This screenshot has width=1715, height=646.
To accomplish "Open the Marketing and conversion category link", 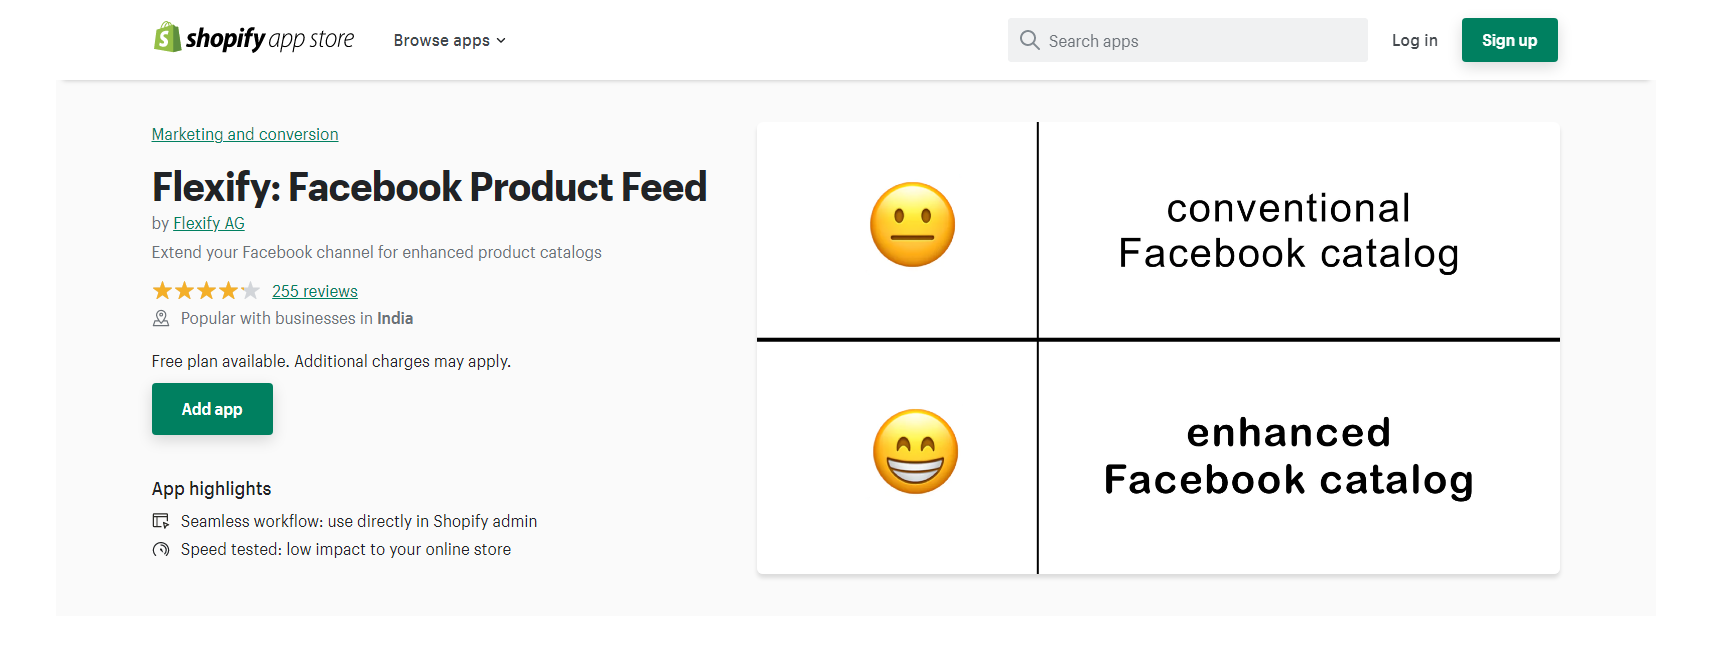I will click(x=245, y=134).
